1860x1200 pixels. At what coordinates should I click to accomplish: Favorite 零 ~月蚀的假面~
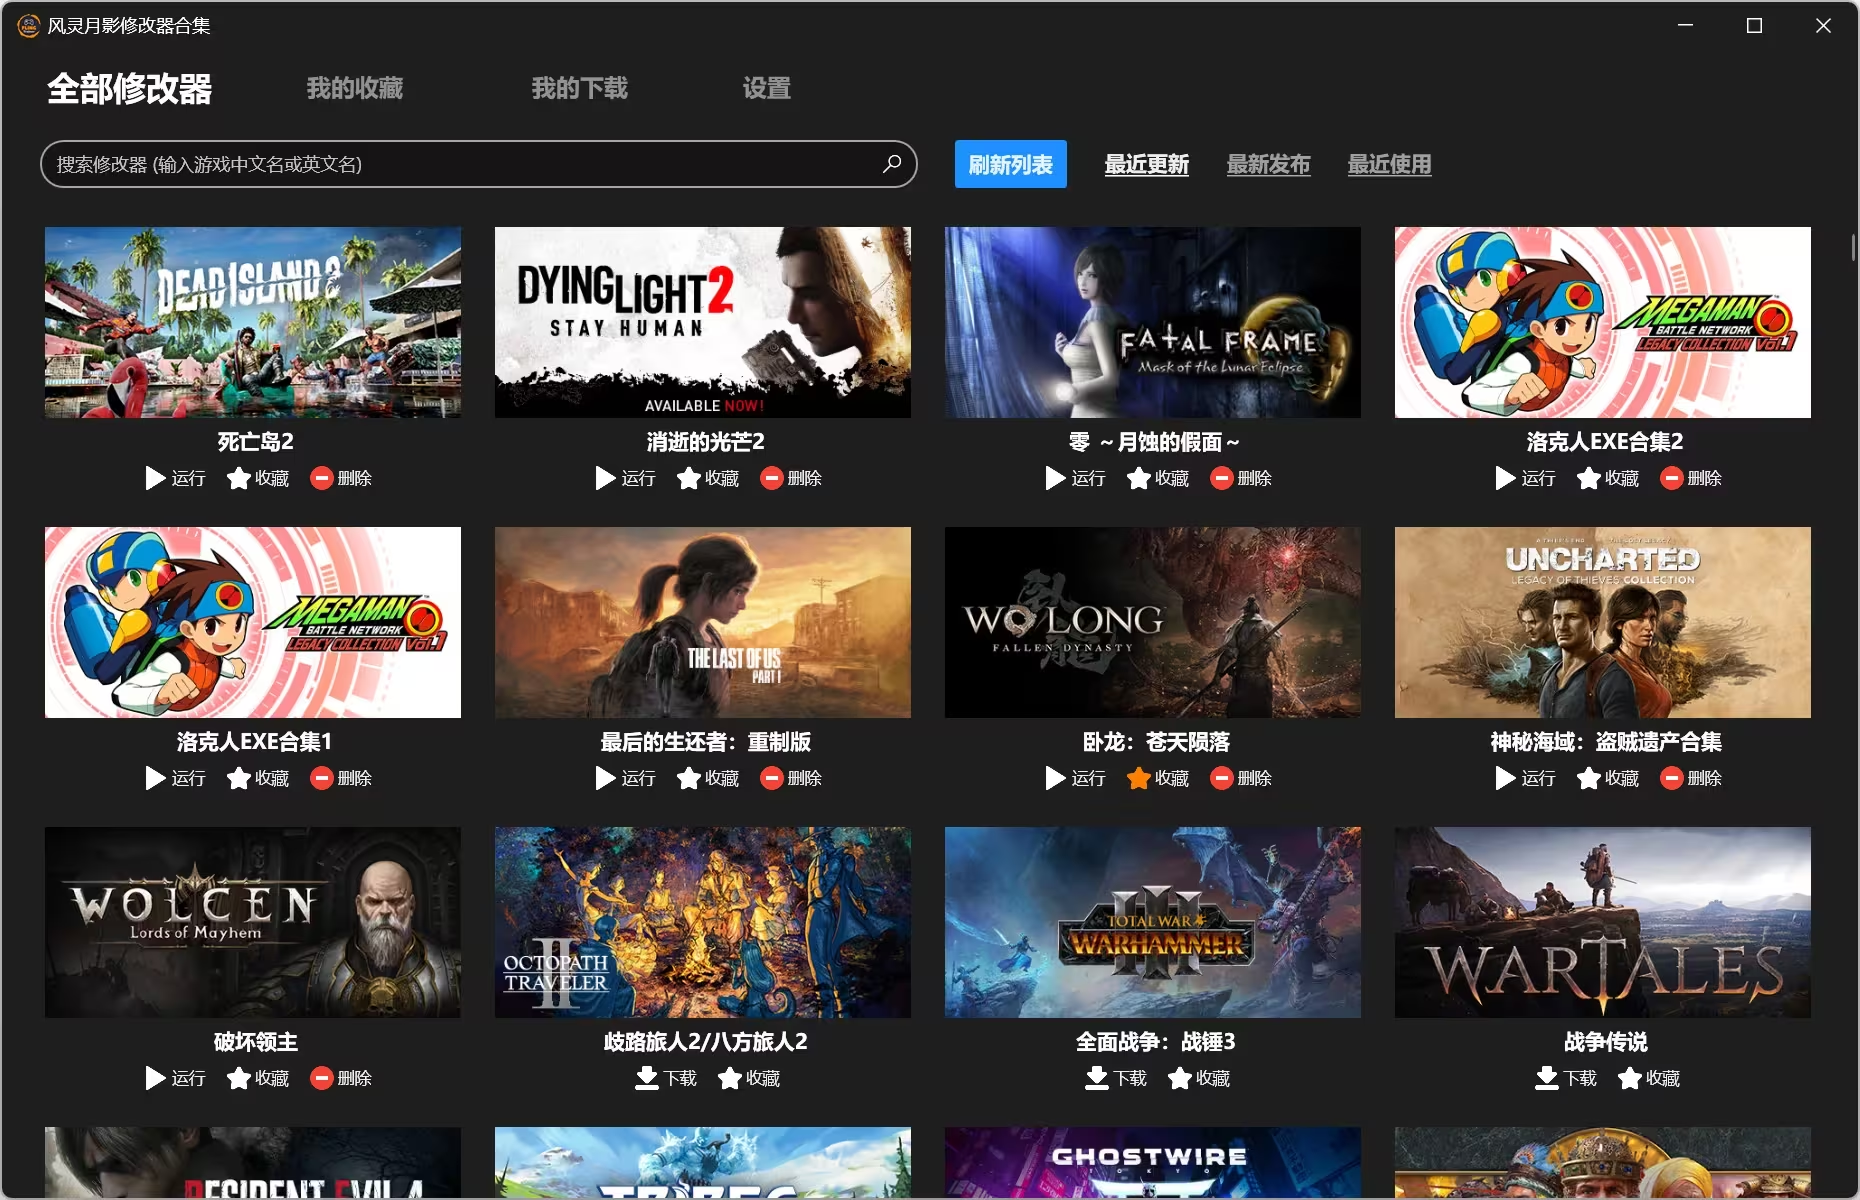point(1158,478)
